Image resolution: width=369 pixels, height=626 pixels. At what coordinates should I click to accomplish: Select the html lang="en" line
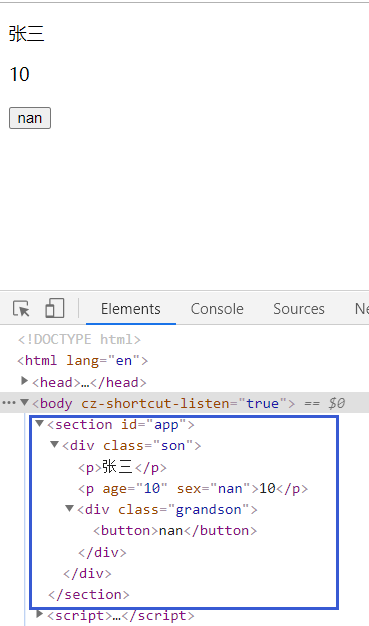83,361
